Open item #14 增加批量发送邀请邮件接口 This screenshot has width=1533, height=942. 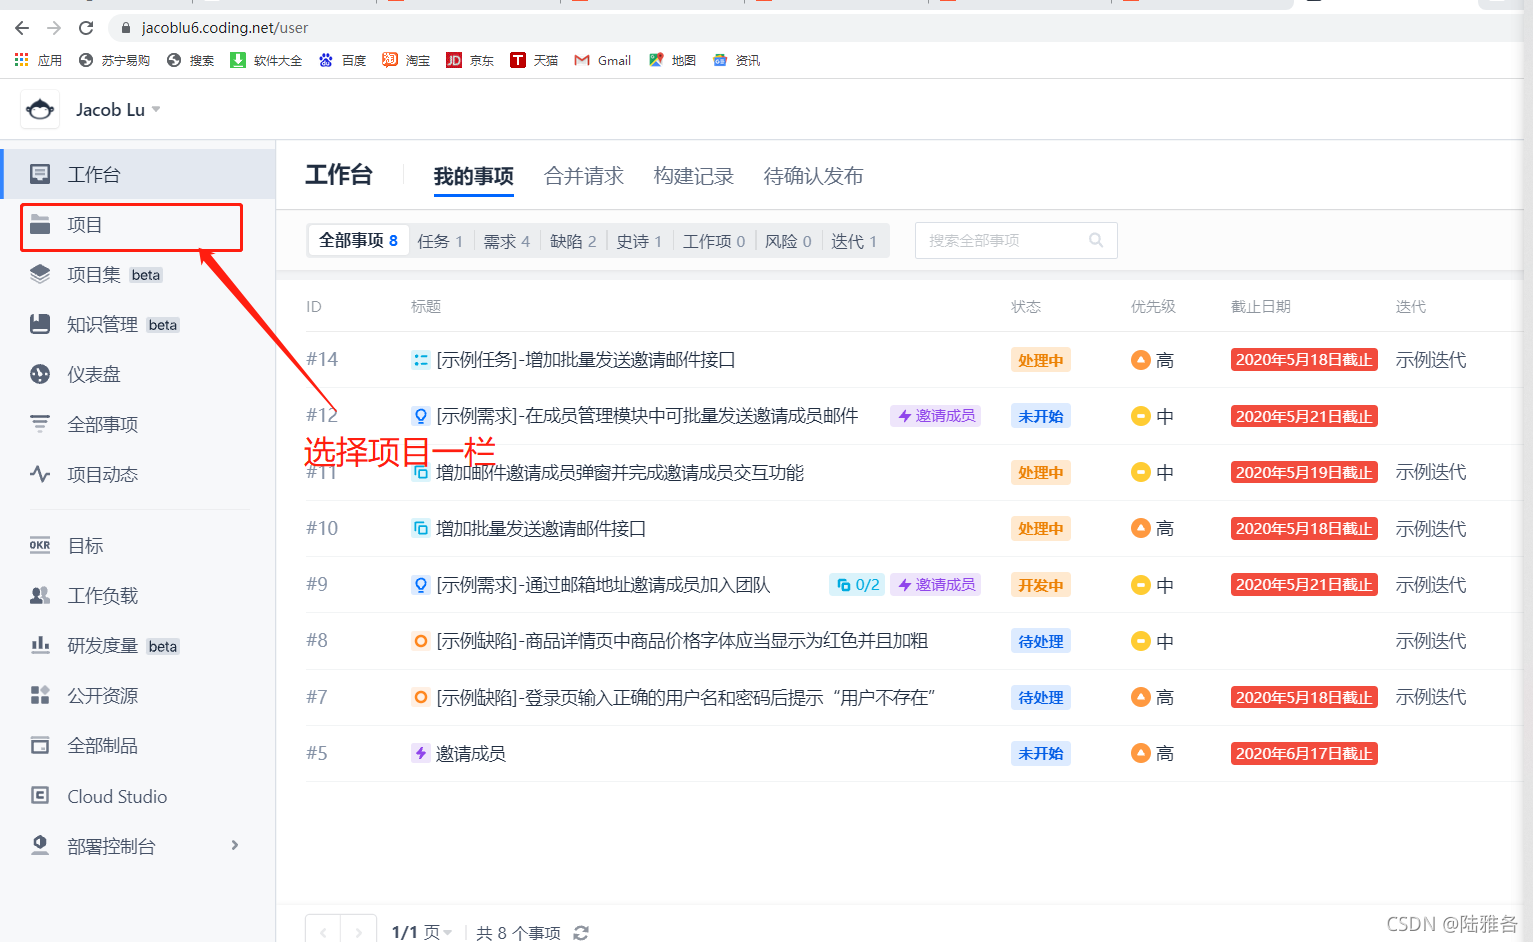pyautogui.click(x=586, y=360)
